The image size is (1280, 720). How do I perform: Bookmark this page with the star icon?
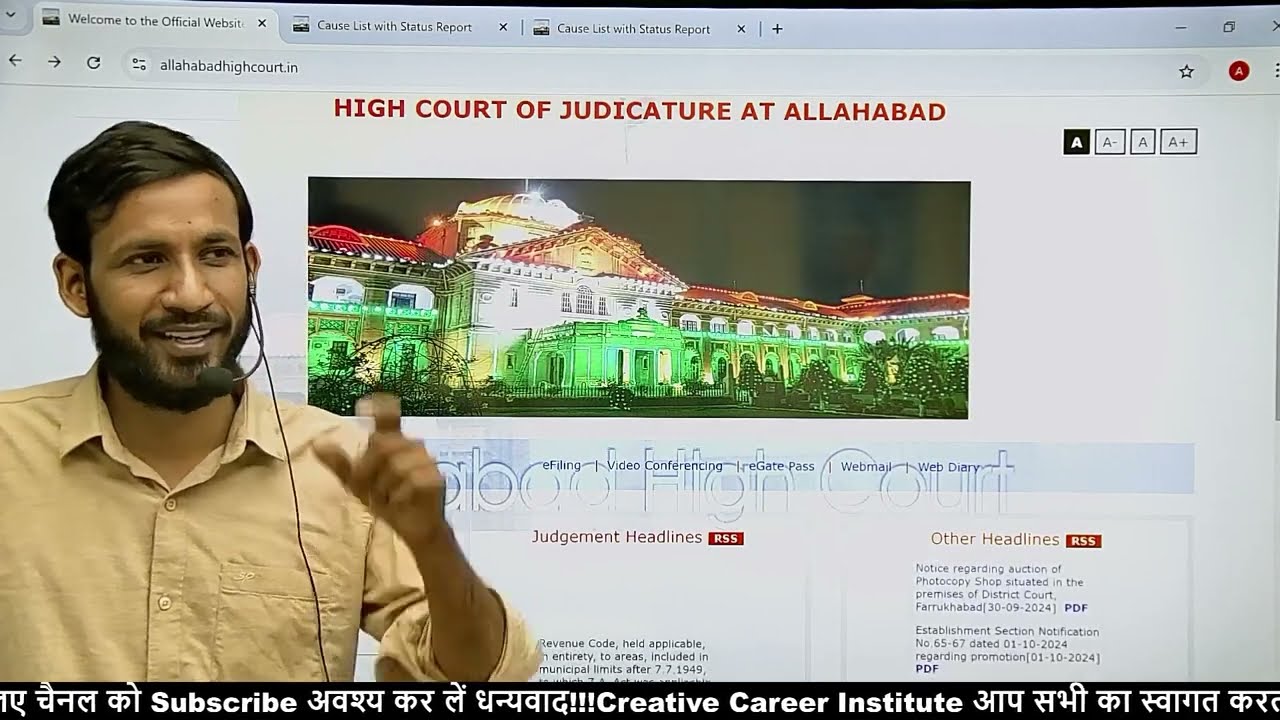tap(1186, 71)
